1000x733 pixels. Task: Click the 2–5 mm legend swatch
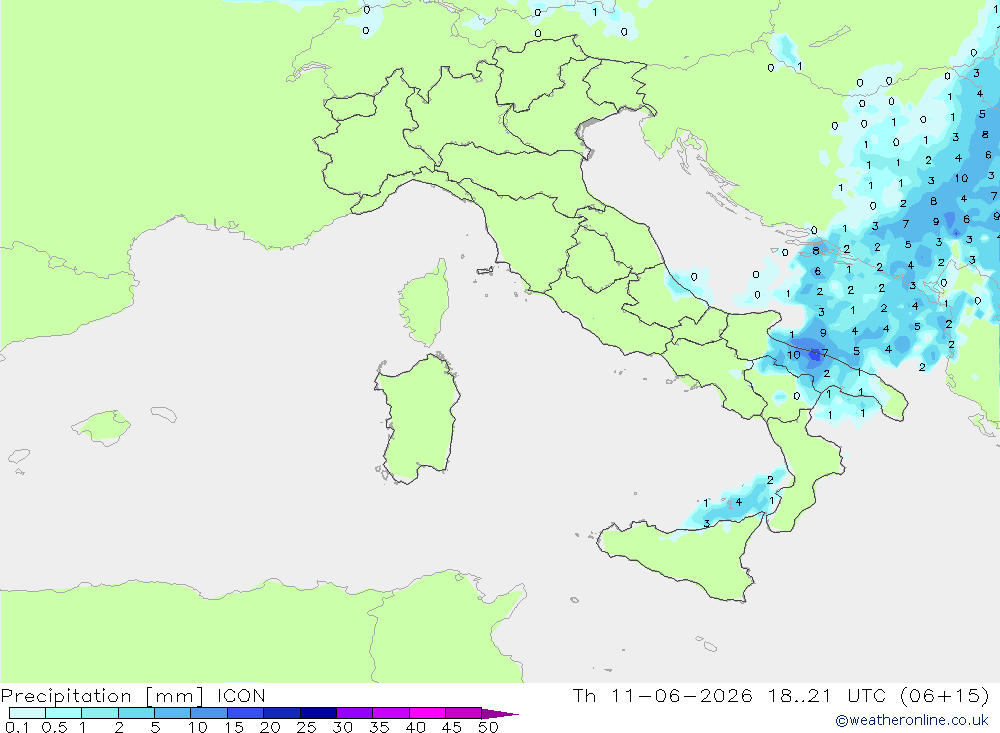pos(136,713)
